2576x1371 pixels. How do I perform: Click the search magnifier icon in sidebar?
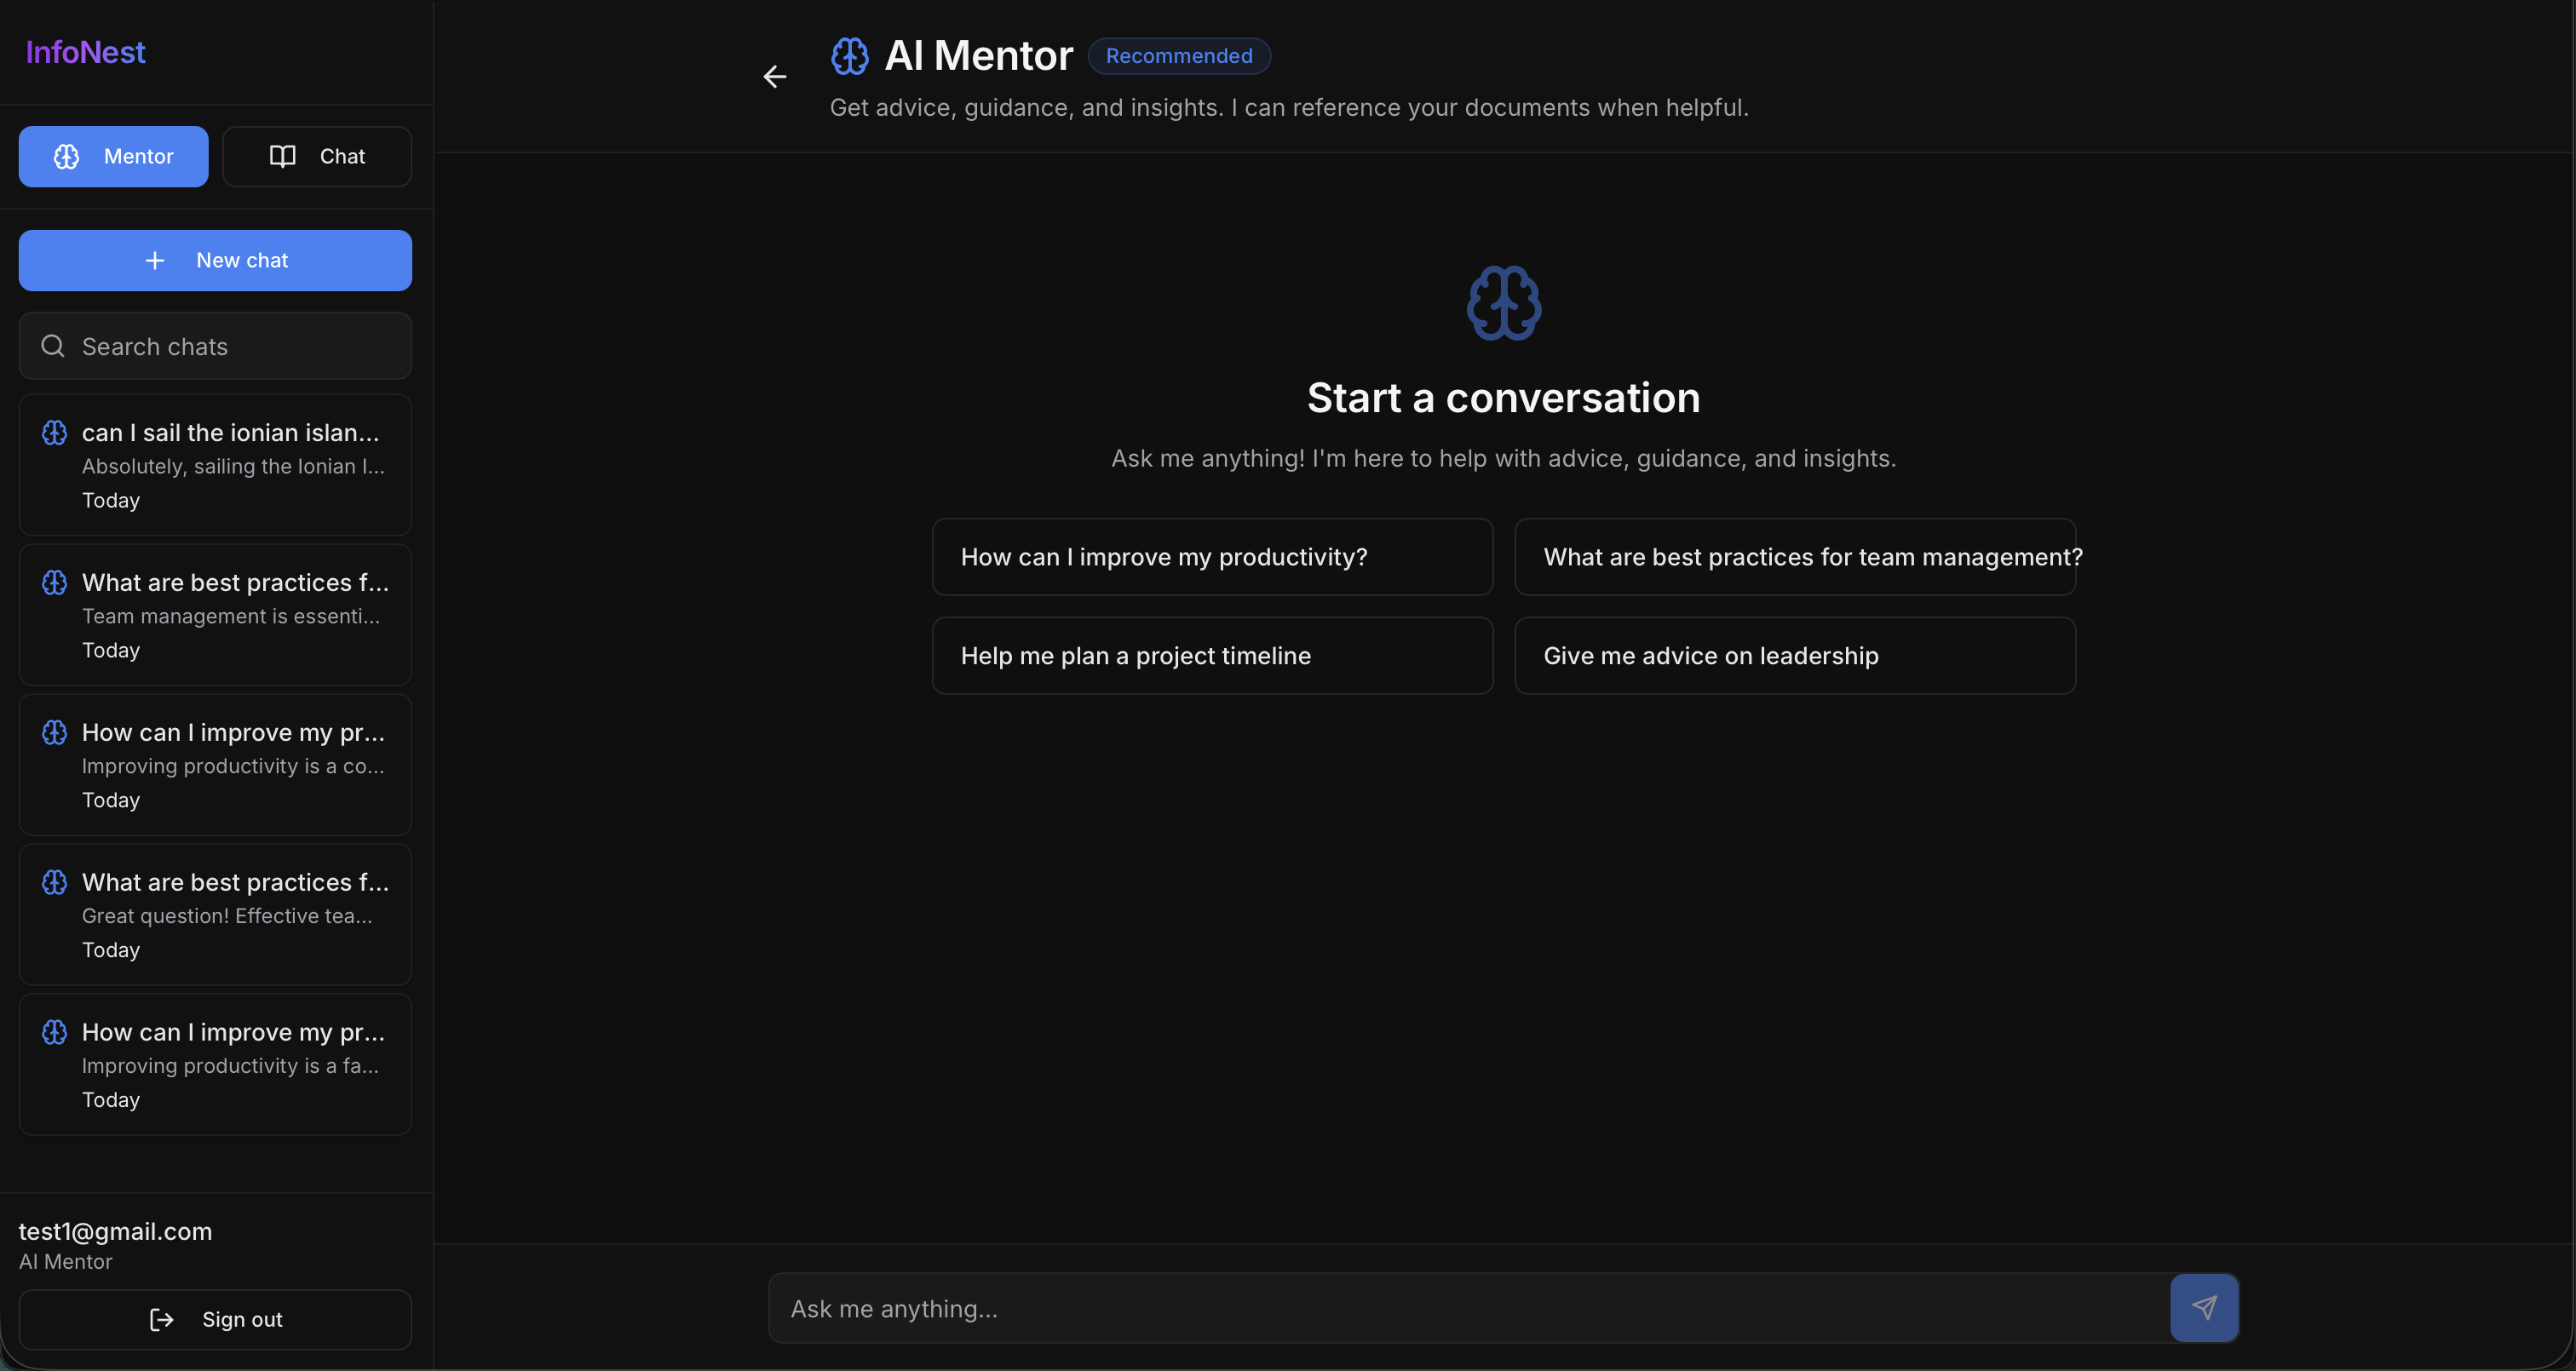(53, 346)
